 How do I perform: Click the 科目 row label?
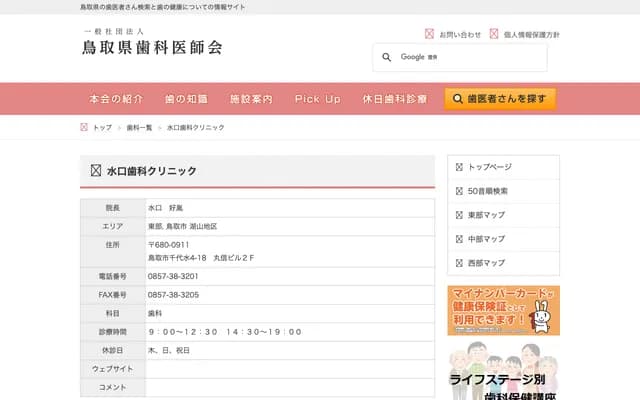pos(113,313)
